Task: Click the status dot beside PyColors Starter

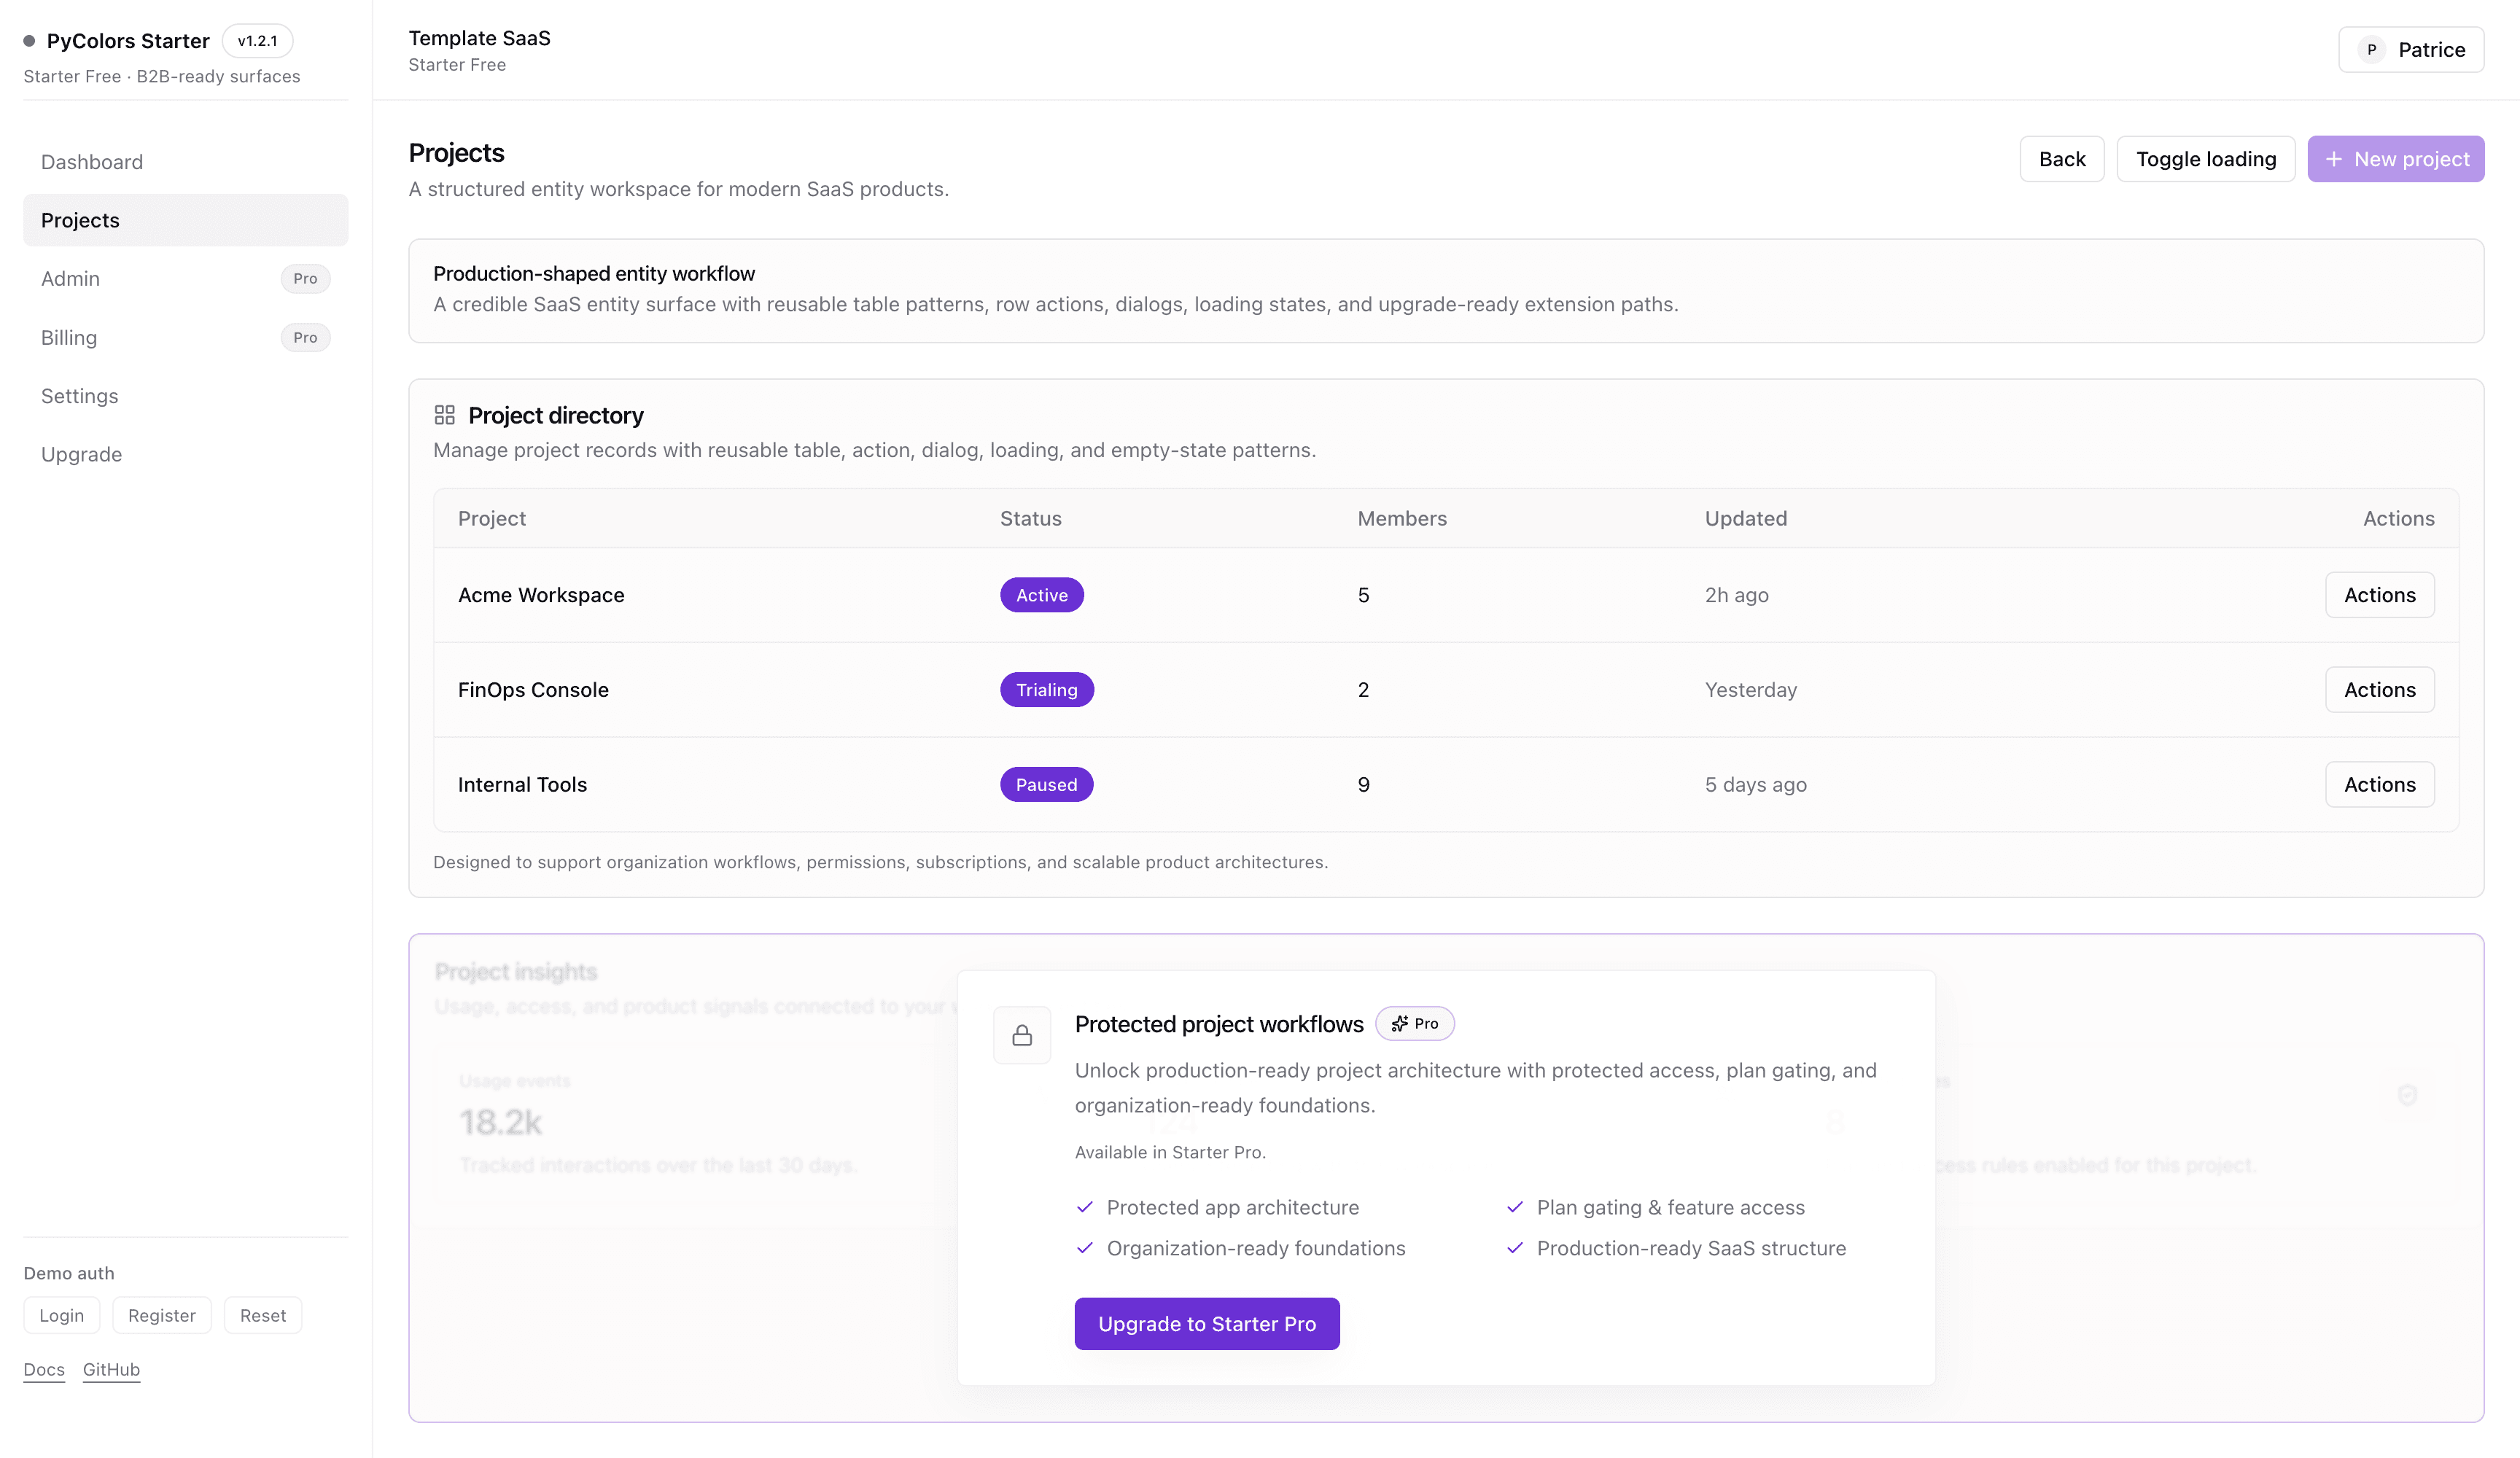Action: 29,41
